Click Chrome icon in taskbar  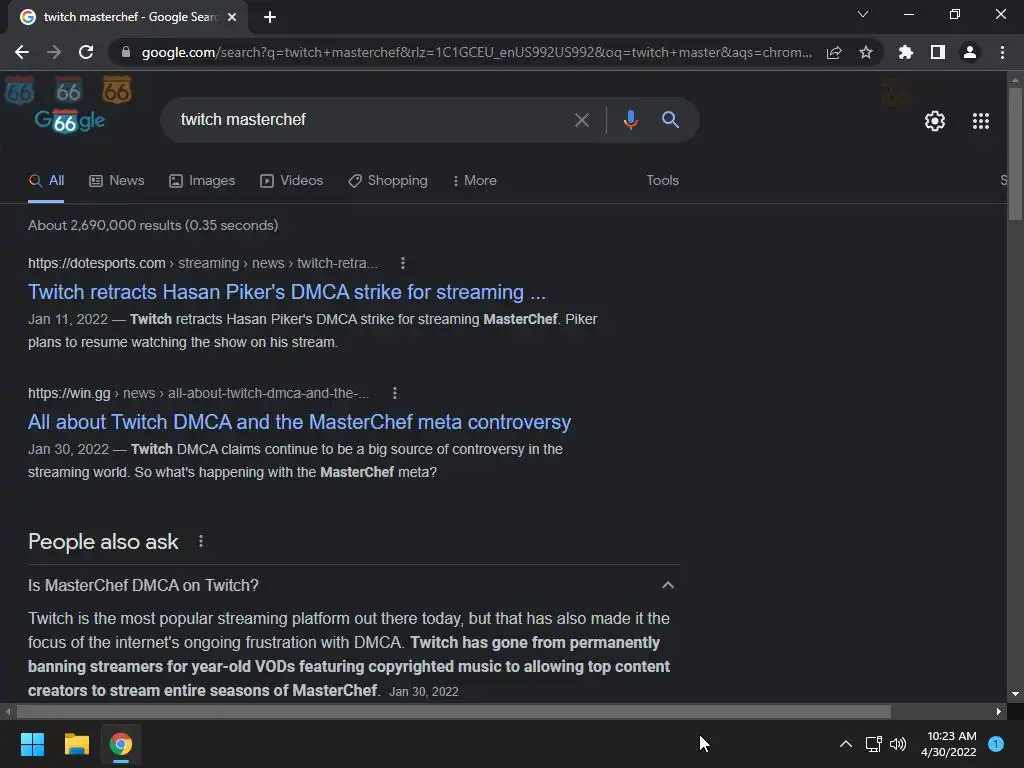point(121,744)
